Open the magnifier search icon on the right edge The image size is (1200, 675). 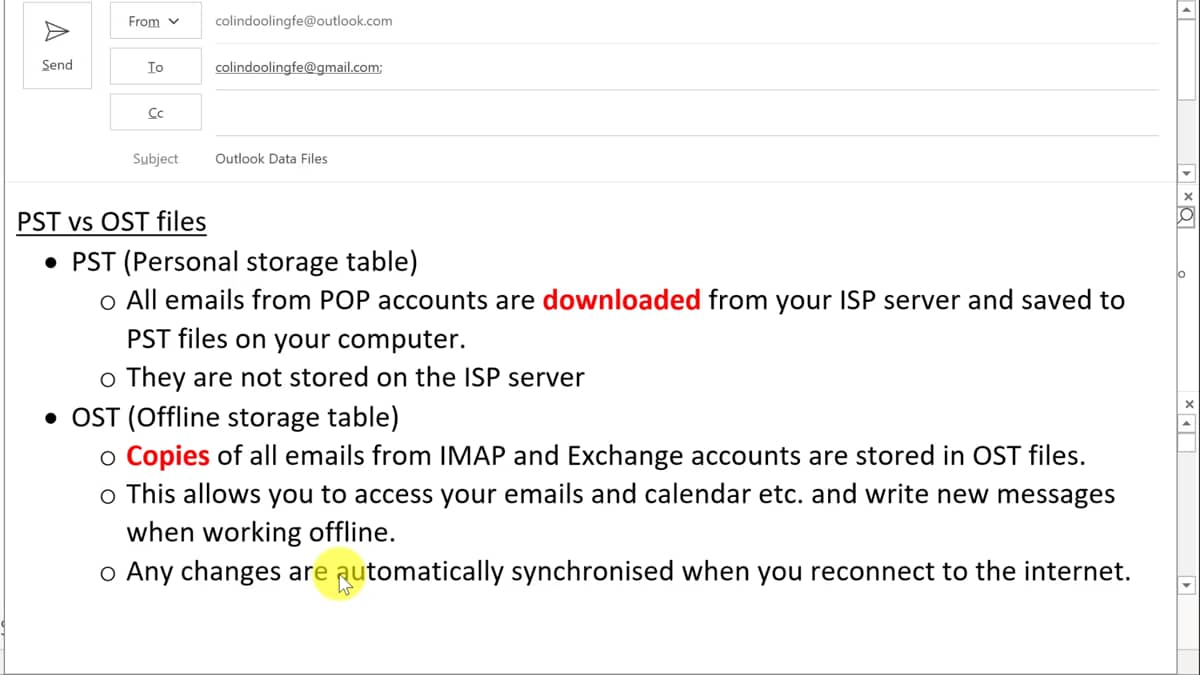[x=1187, y=215]
